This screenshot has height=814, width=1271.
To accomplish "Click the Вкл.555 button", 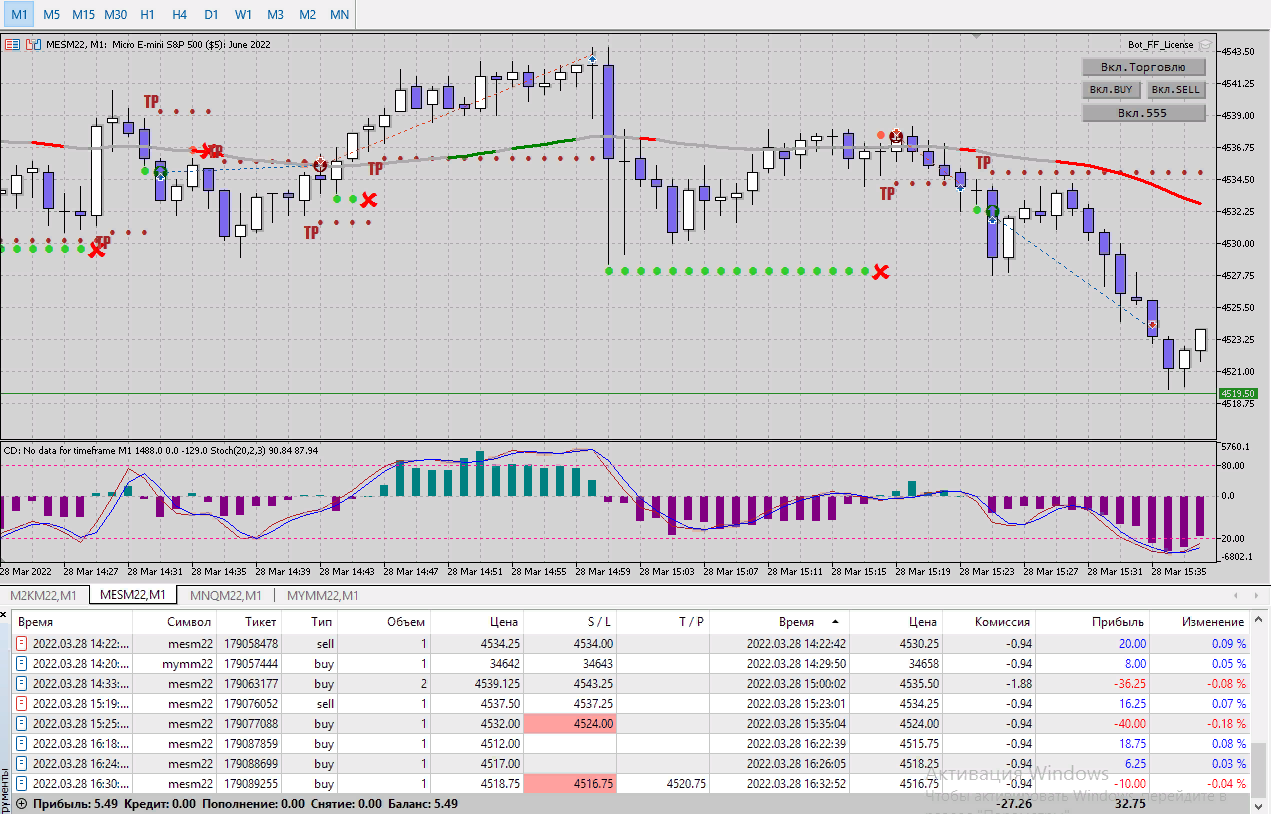I will pyautogui.click(x=1143, y=113).
